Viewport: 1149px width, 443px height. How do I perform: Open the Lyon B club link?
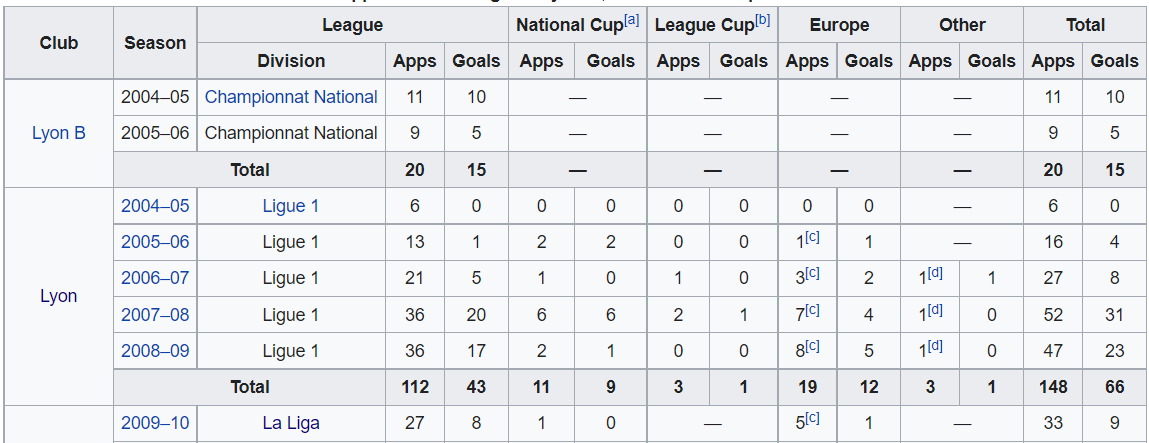pos(59,133)
